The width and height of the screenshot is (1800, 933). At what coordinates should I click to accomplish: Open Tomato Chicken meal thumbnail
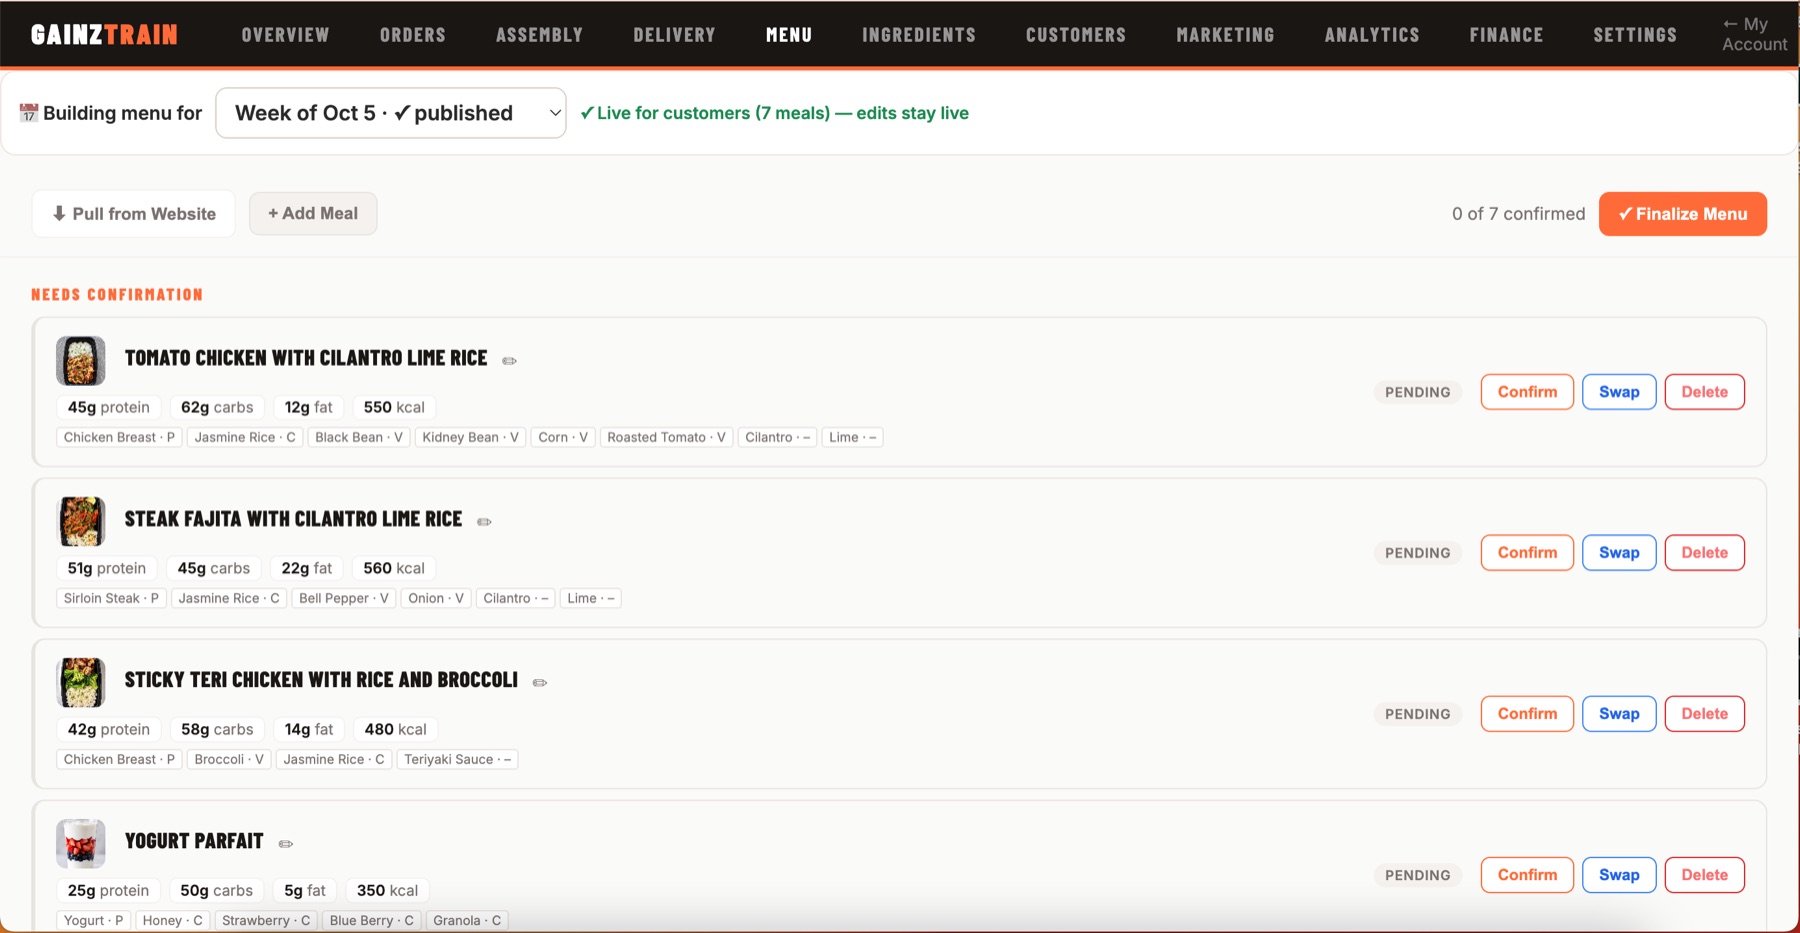pos(81,361)
